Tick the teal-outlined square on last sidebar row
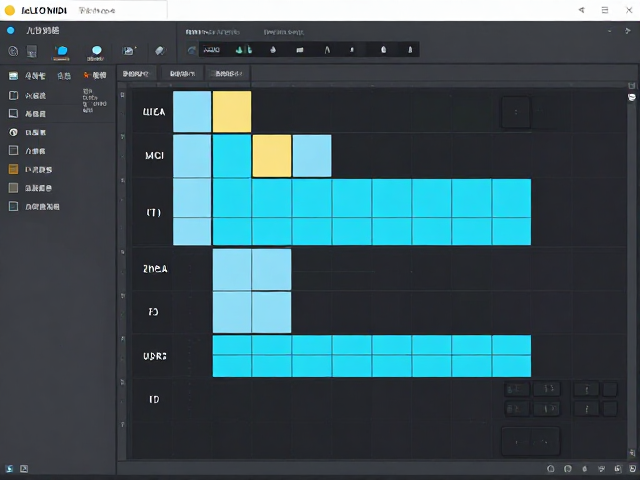The height and width of the screenshot is (480, 640). (13, 207)
